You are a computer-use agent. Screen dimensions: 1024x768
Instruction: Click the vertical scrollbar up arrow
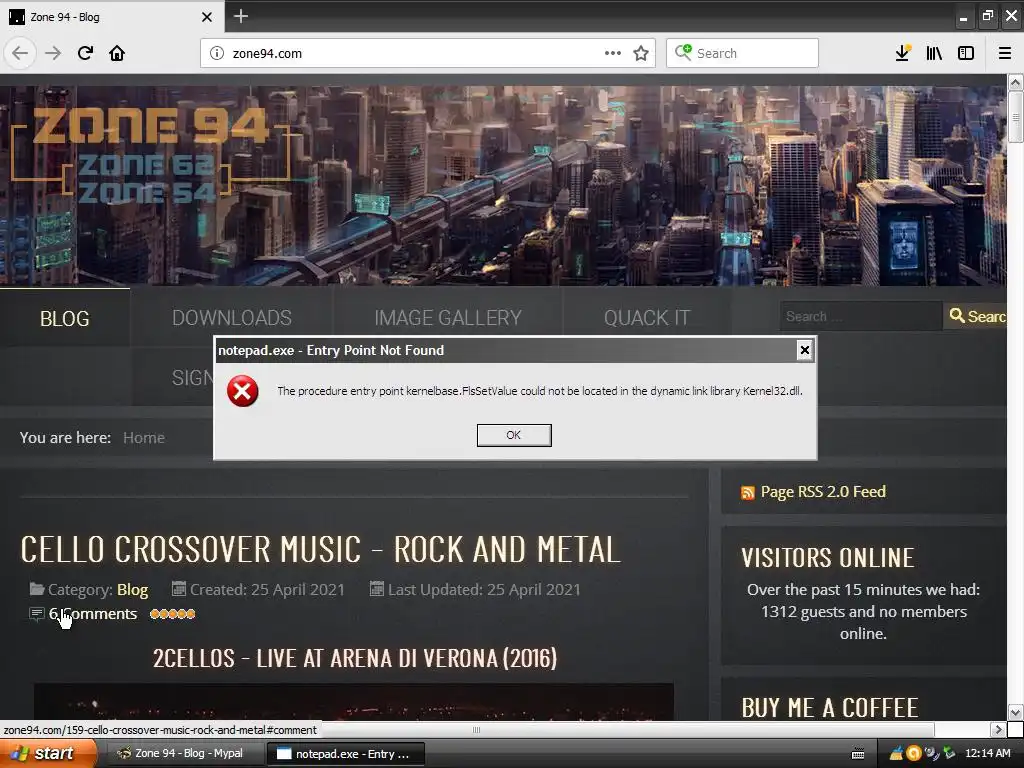pyautogui.click(x=1015, y=82)
